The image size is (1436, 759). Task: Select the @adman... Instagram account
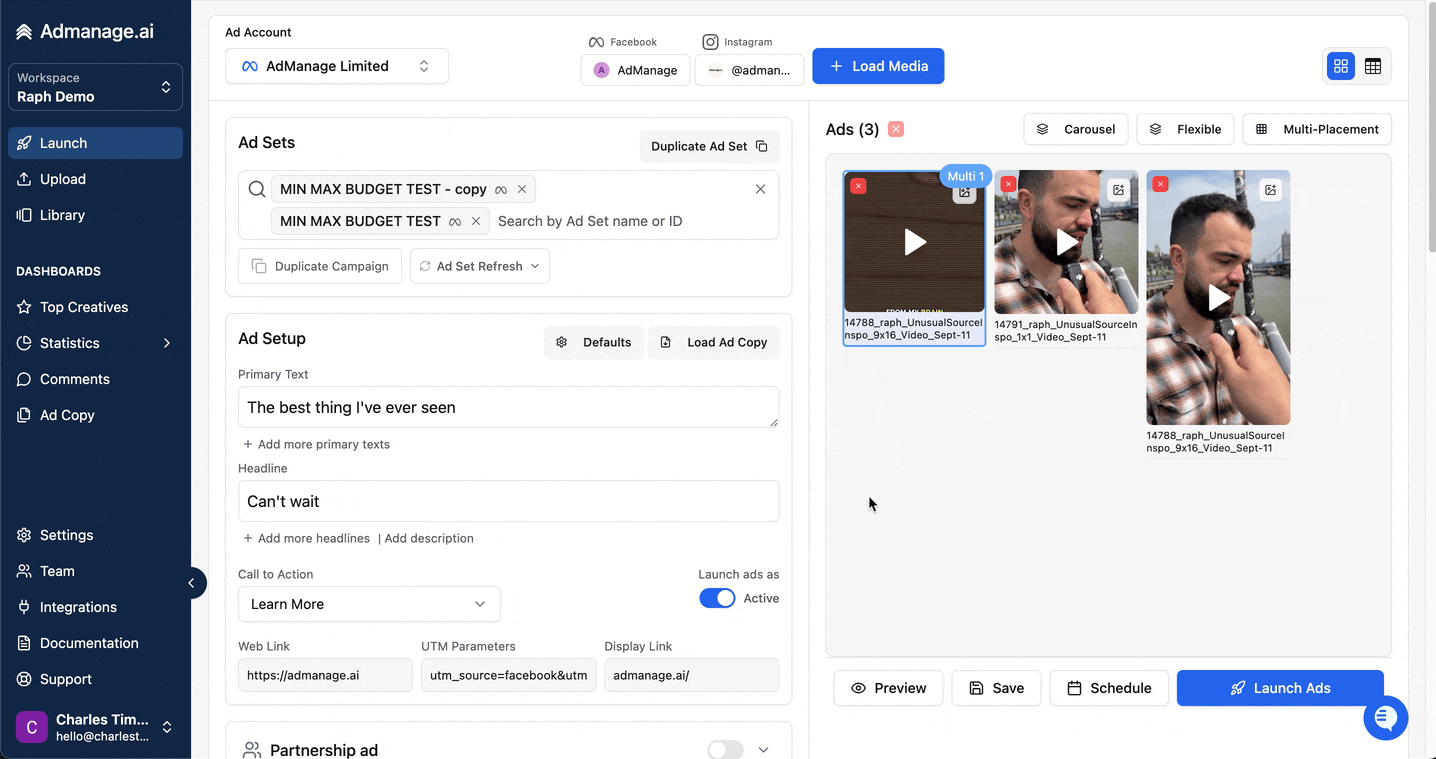click(749, 70)
